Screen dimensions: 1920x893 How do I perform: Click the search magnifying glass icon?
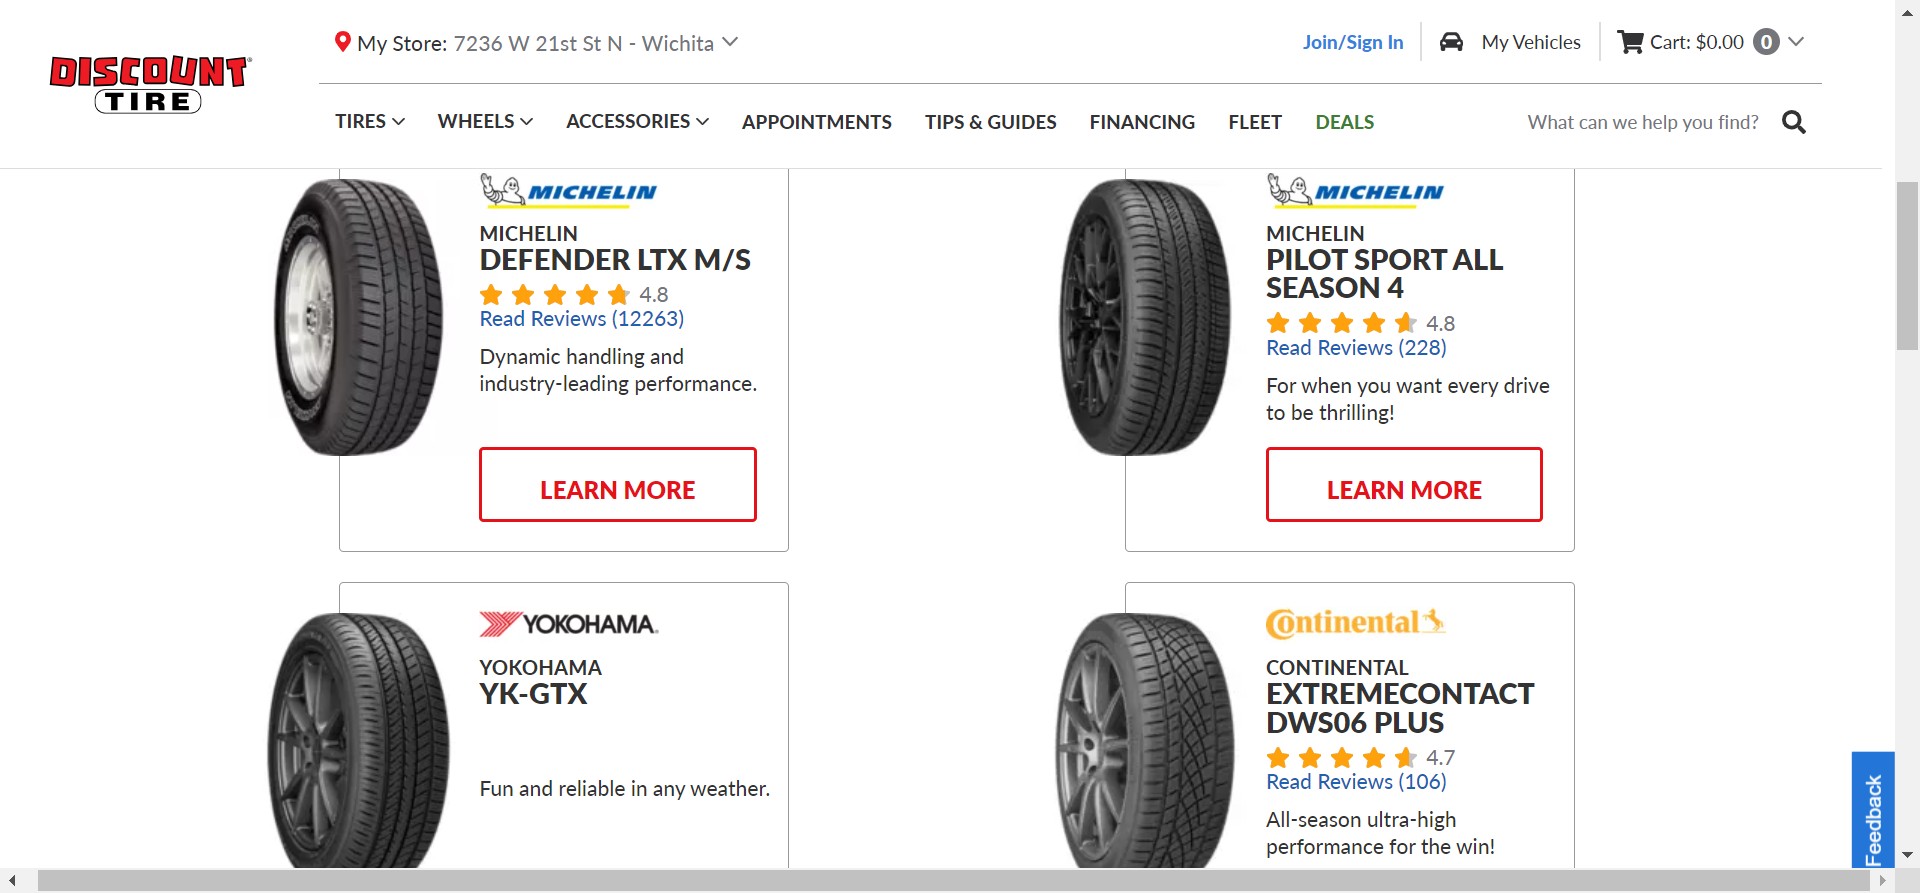1794,122
